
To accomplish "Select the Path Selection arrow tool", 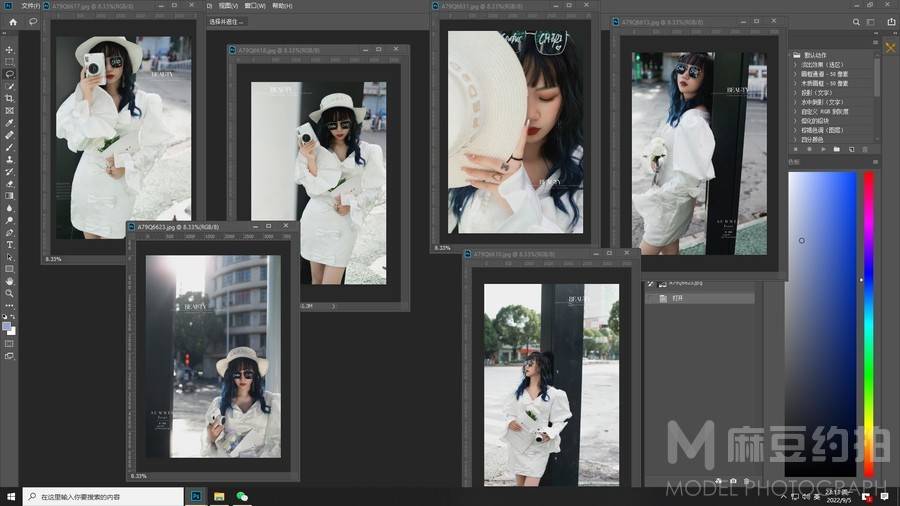I will (9, 257).
